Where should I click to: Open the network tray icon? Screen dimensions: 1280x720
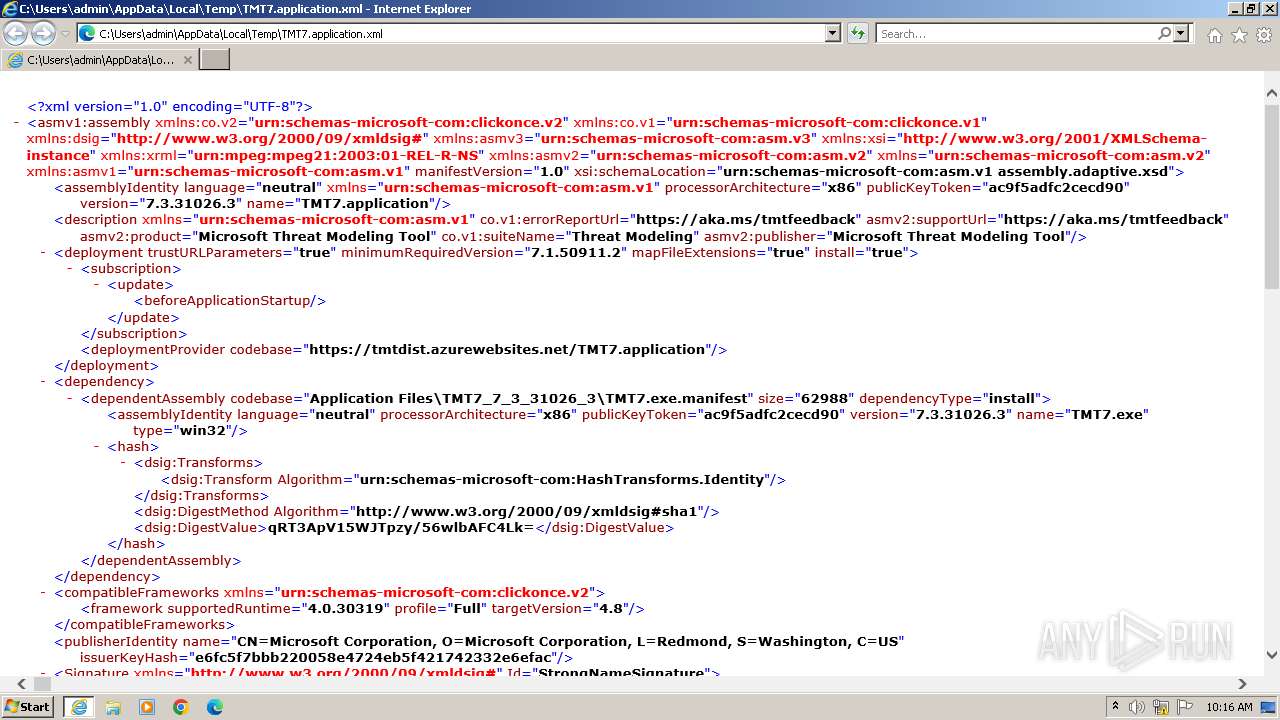[x=1161, y=707]
